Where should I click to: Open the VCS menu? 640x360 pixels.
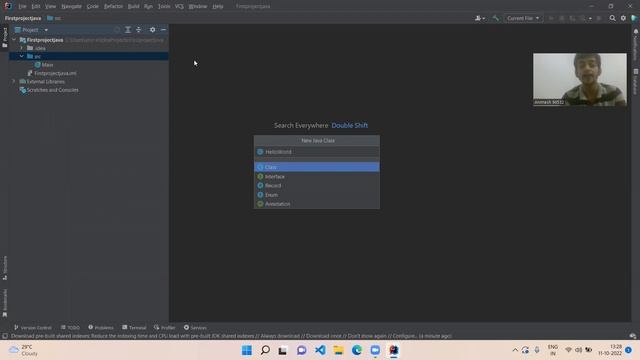(179, 7)
